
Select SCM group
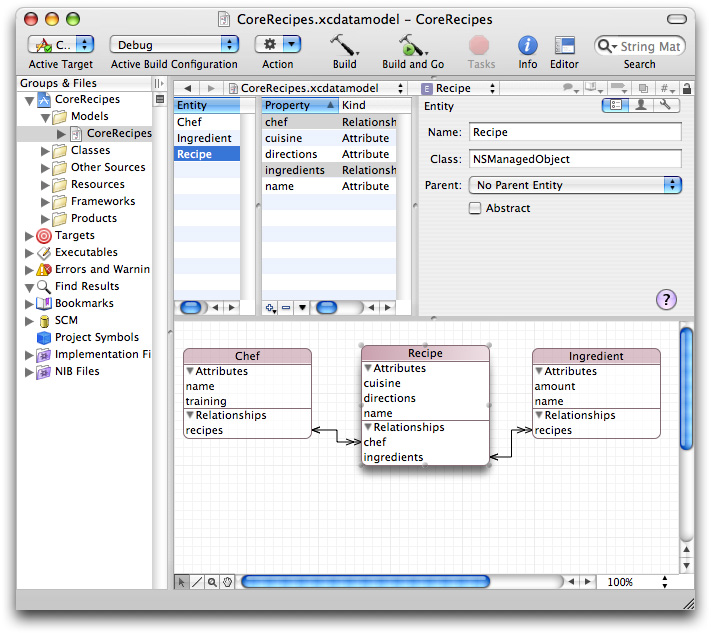[66, 320]
